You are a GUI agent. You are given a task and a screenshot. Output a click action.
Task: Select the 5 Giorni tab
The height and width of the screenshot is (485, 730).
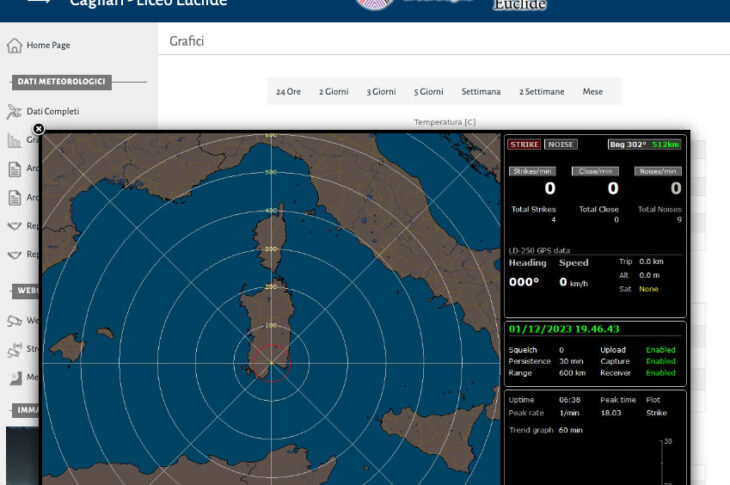pyautogui.click(x=429, y=92)
